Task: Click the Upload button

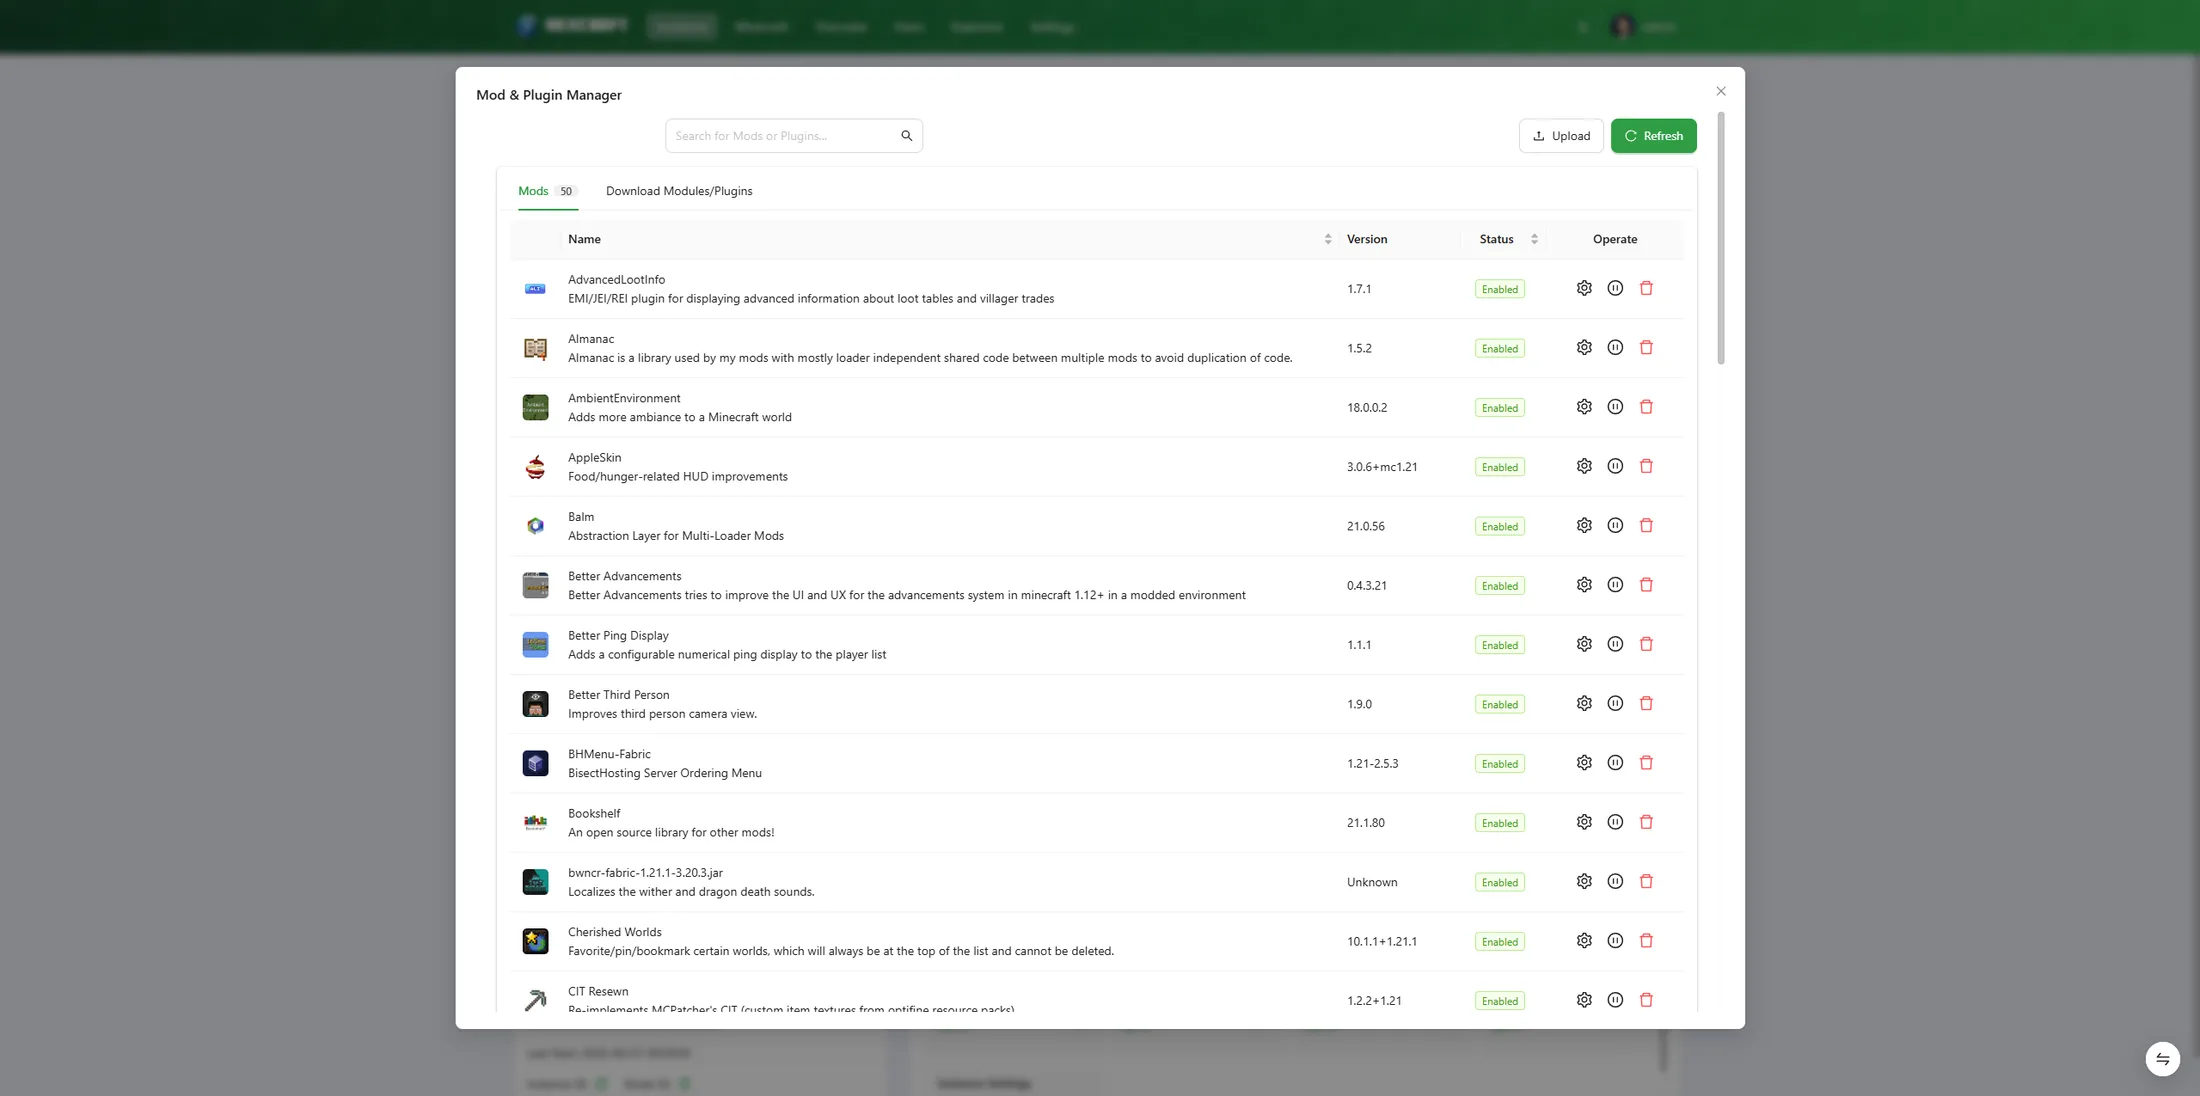Action: 1561,136
